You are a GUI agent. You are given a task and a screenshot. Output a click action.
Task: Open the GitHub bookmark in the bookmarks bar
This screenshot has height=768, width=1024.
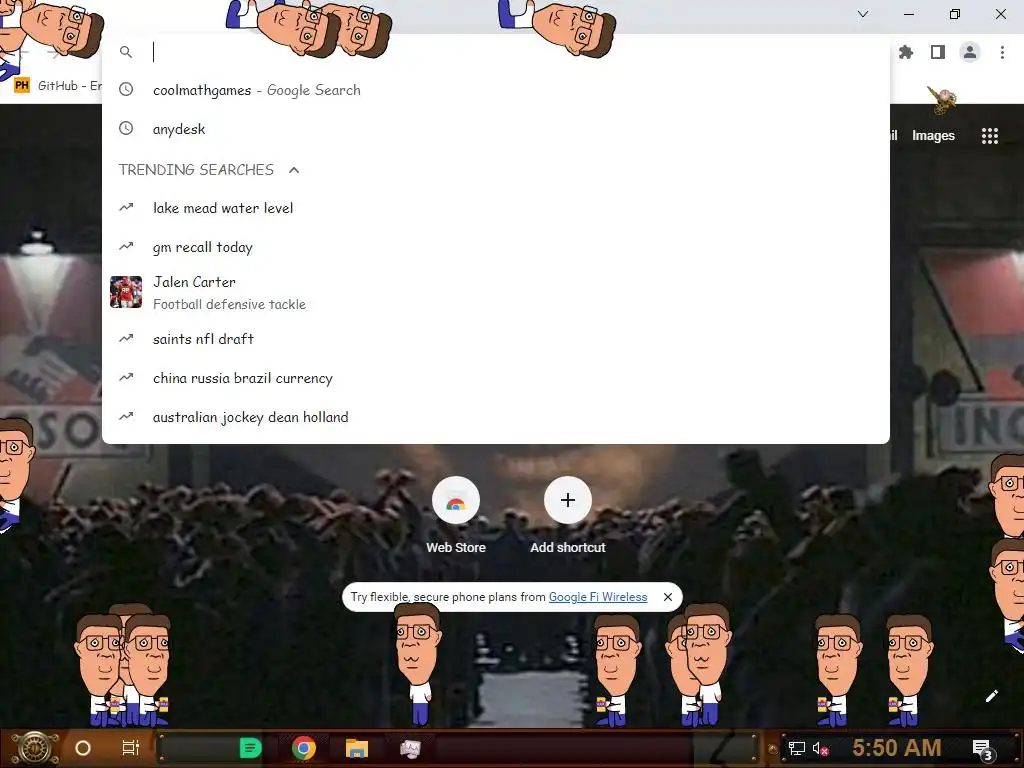pyautogui.click(x=59, y=86)
